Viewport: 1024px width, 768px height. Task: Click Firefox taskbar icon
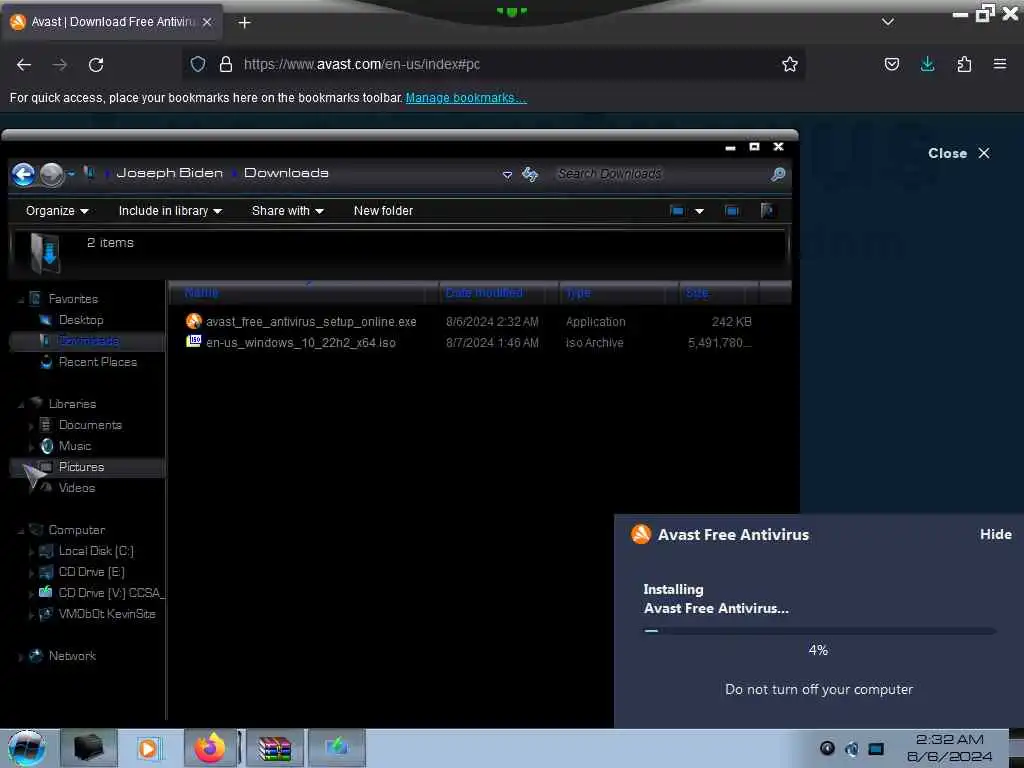tap(210, 748)
